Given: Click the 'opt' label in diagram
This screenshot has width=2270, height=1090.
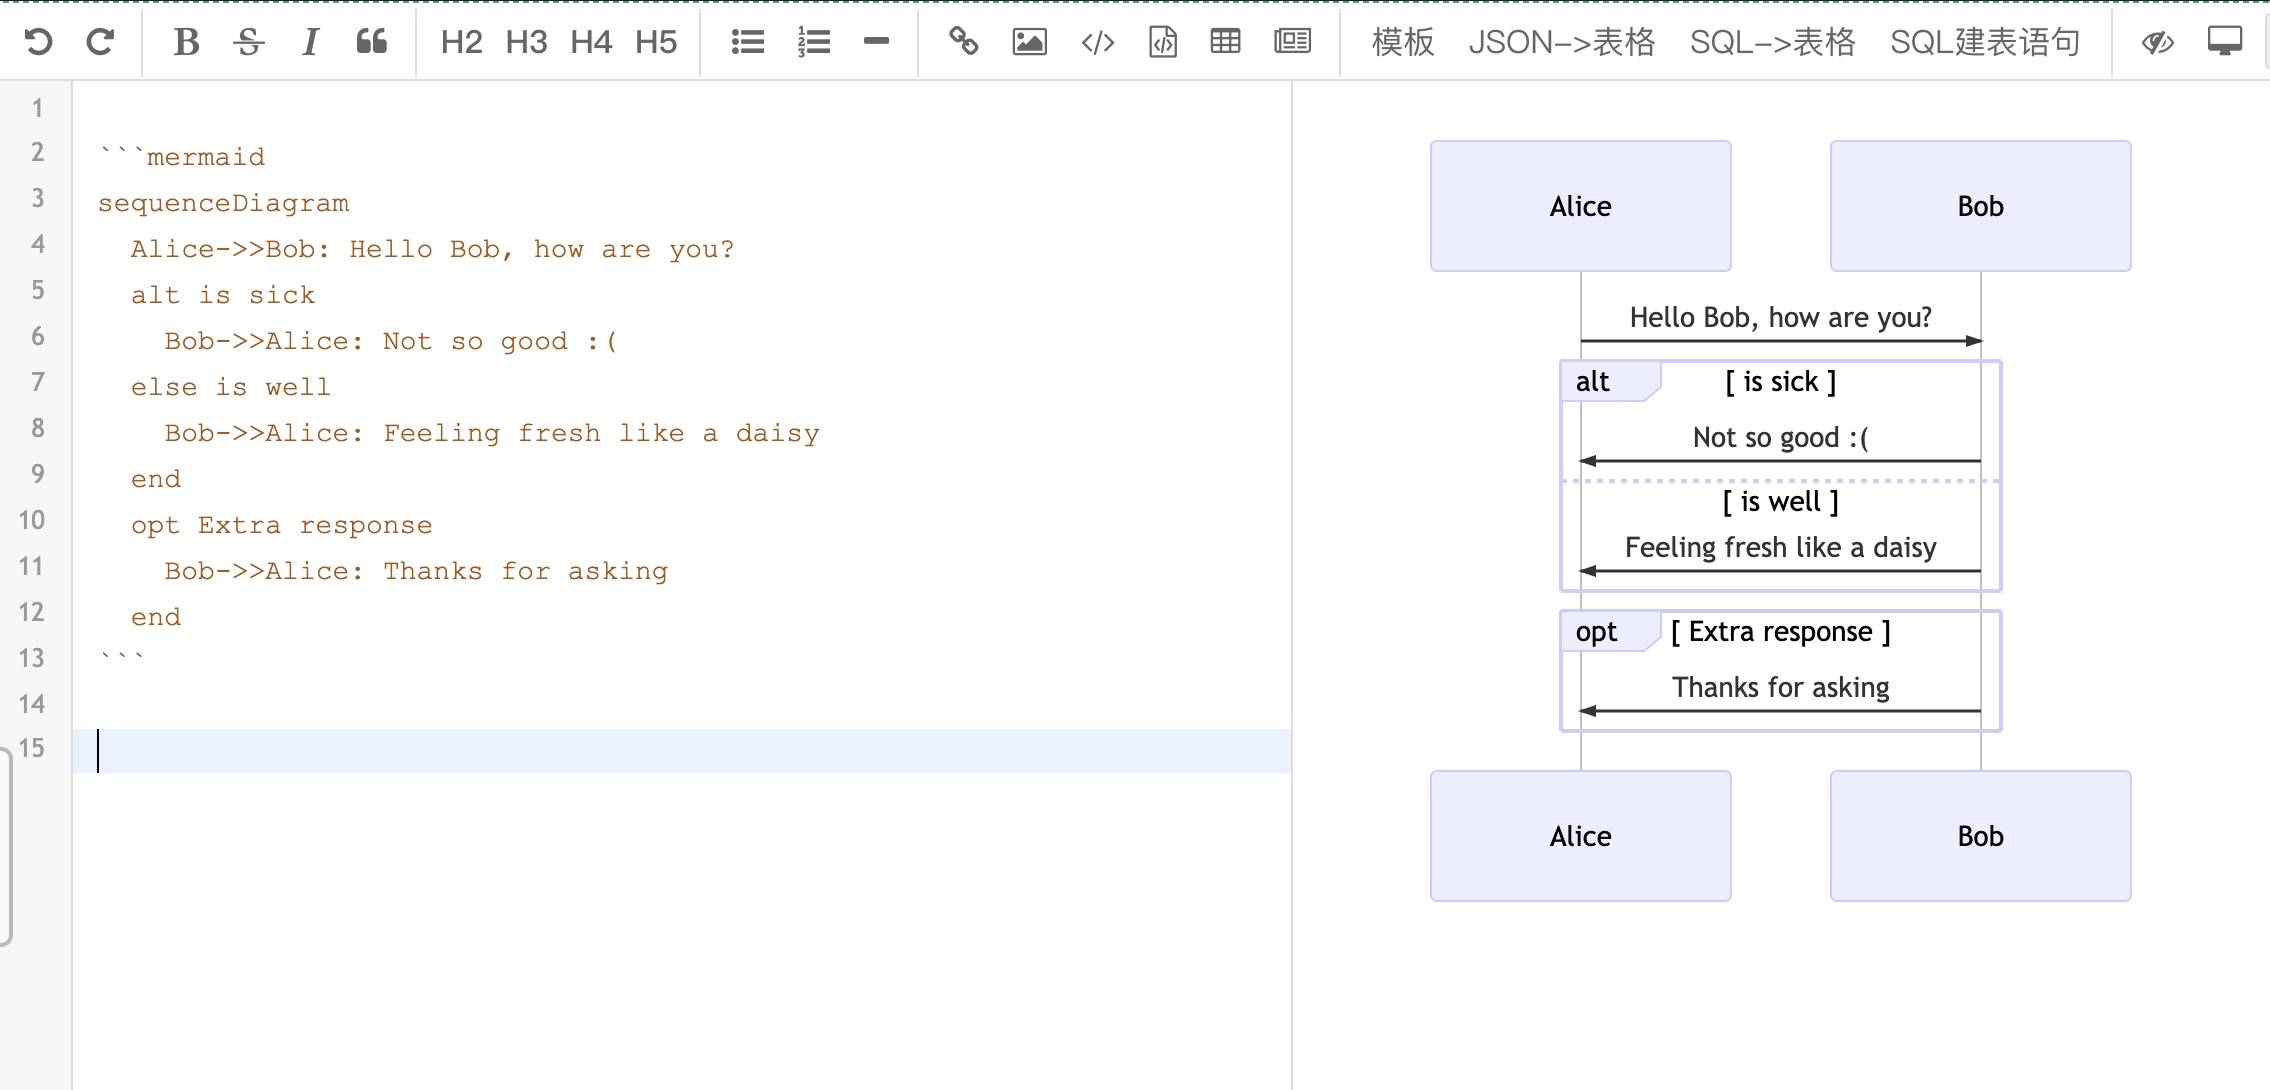Looking at the screenshot, I should point(1596,632).
